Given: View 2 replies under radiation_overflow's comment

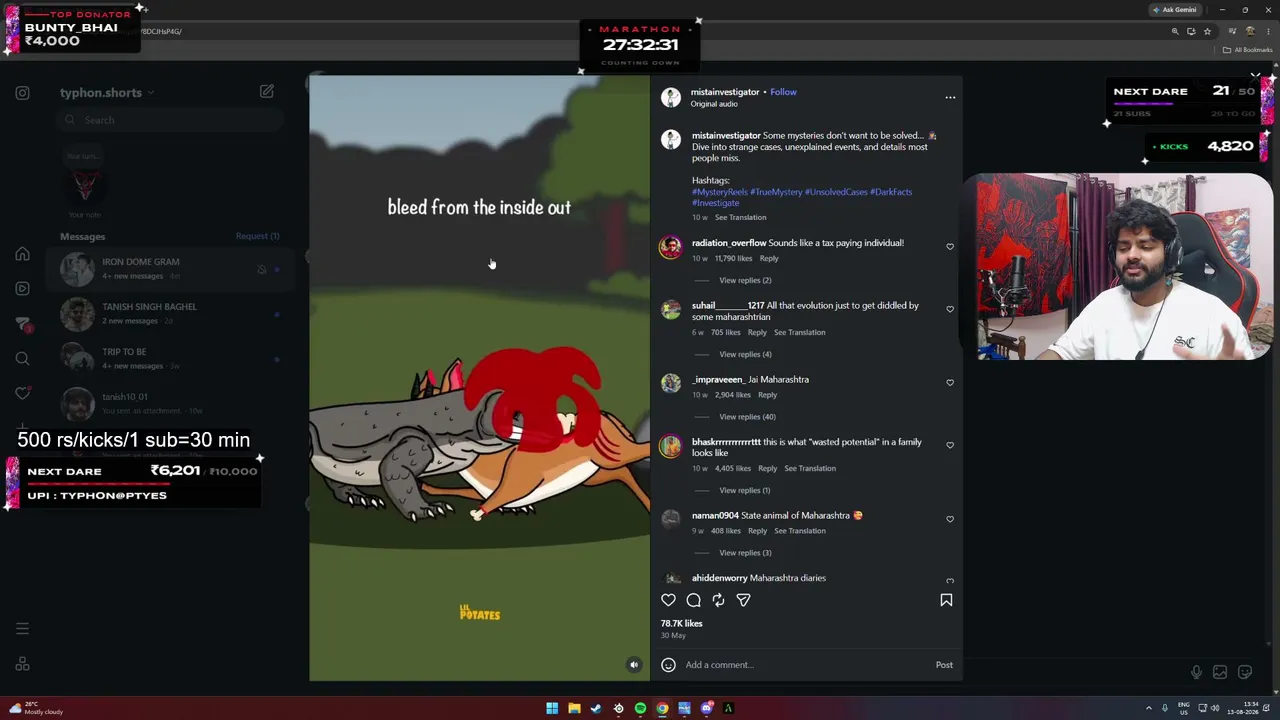Looking at the screenshot, I should 745,280.
